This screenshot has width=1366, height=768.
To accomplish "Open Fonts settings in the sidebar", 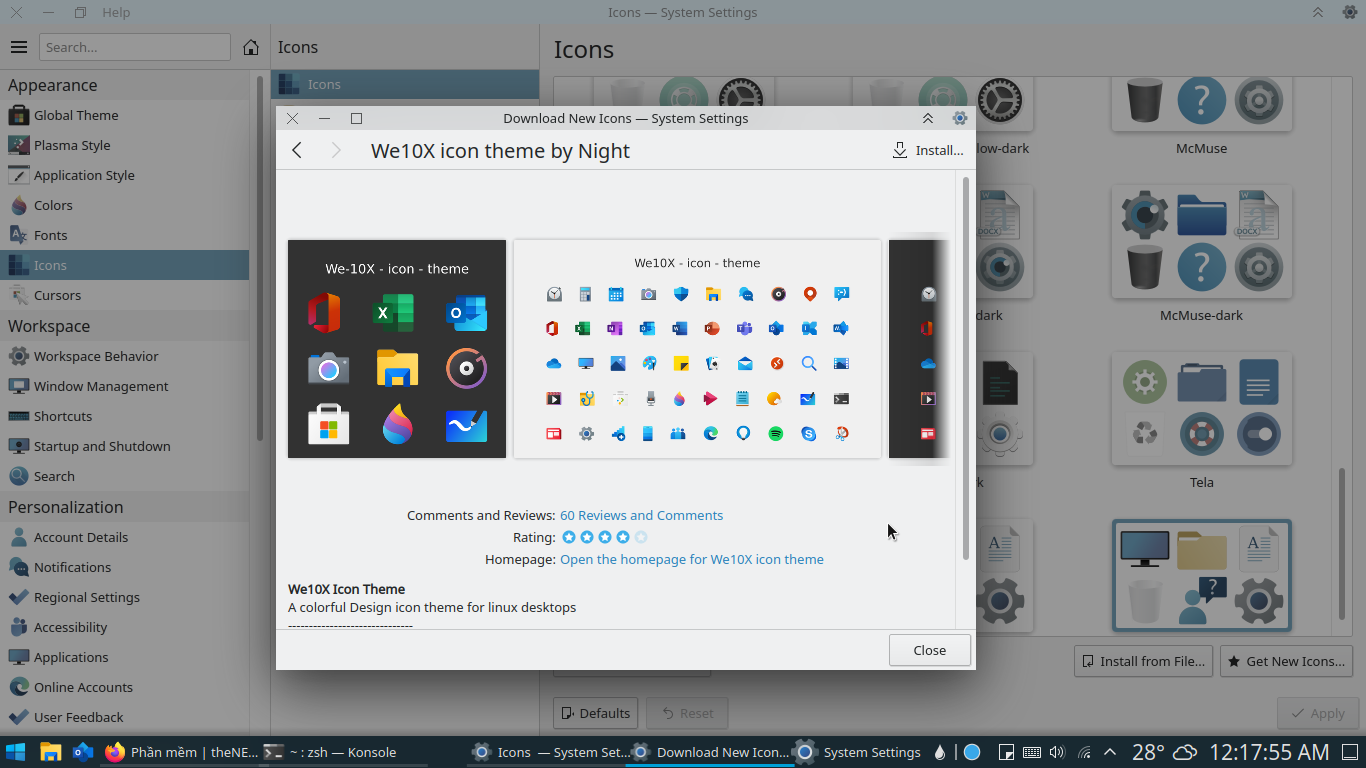I will click(x=125, y=235).
